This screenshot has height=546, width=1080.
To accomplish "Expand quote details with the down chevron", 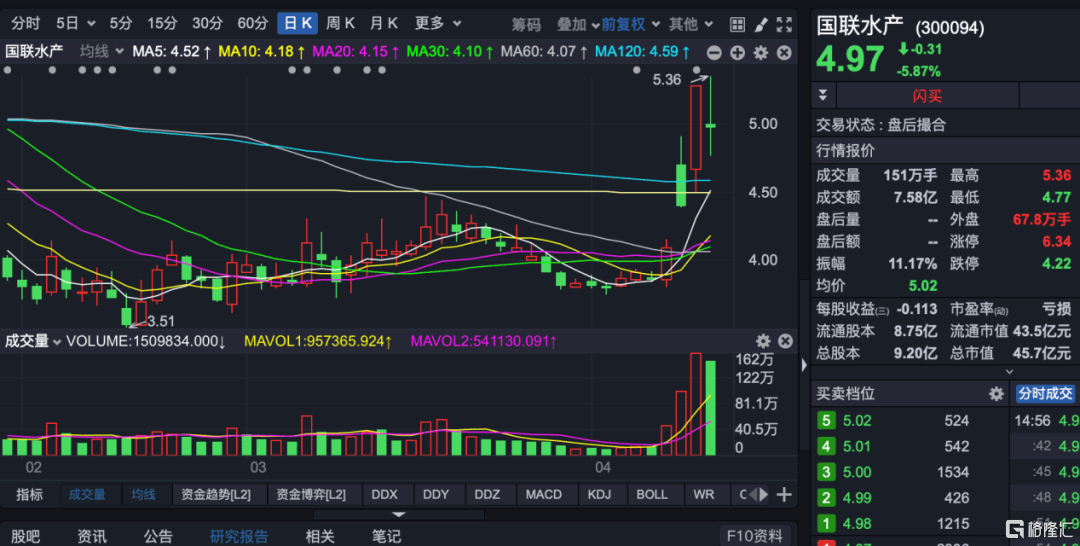I will 1010,372.
